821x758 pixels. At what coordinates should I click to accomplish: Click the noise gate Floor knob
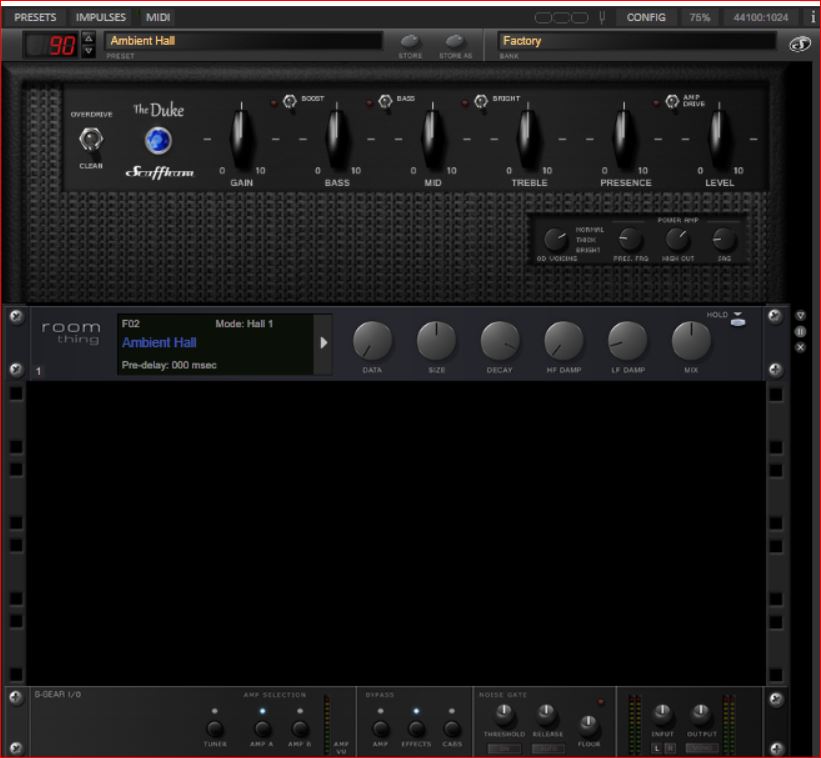tap(589, 724)
